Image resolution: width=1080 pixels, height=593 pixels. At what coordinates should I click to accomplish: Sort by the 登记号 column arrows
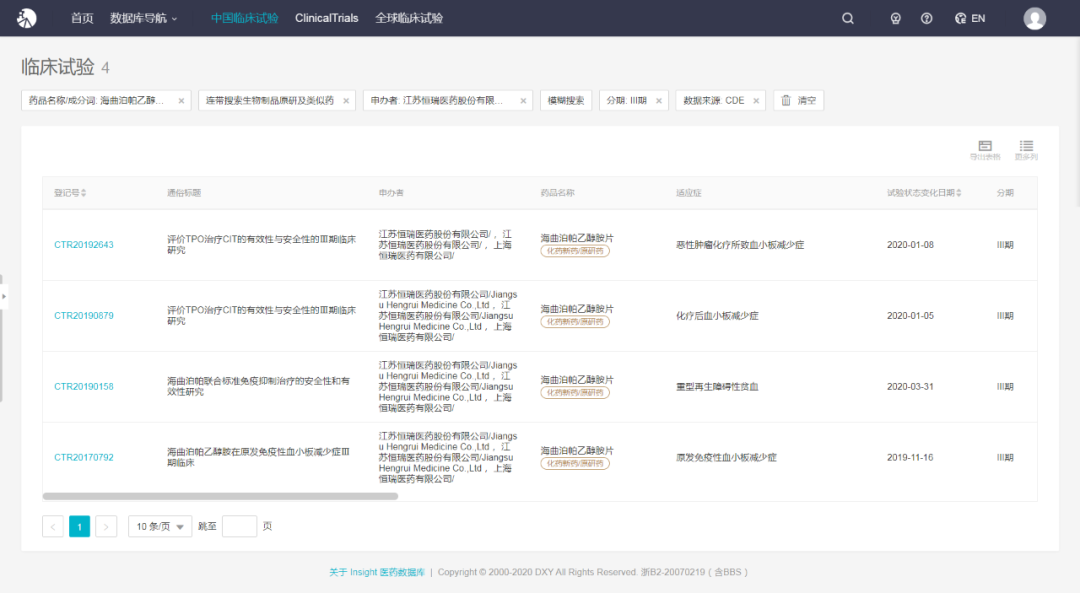tap(83, 193)
